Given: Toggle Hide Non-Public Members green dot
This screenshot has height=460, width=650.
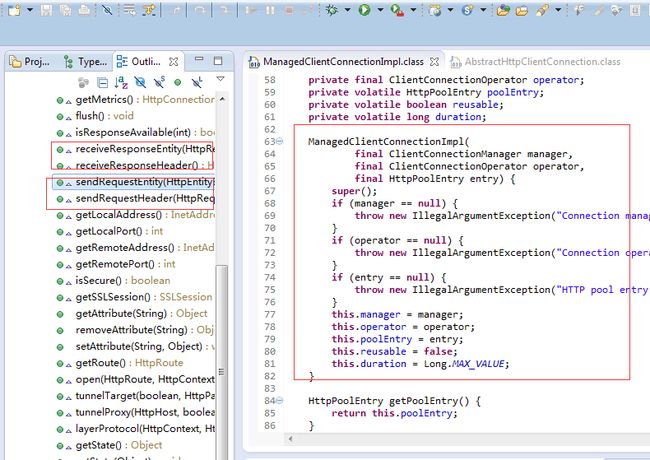Looking at the screenshot, I should [177, 82].
